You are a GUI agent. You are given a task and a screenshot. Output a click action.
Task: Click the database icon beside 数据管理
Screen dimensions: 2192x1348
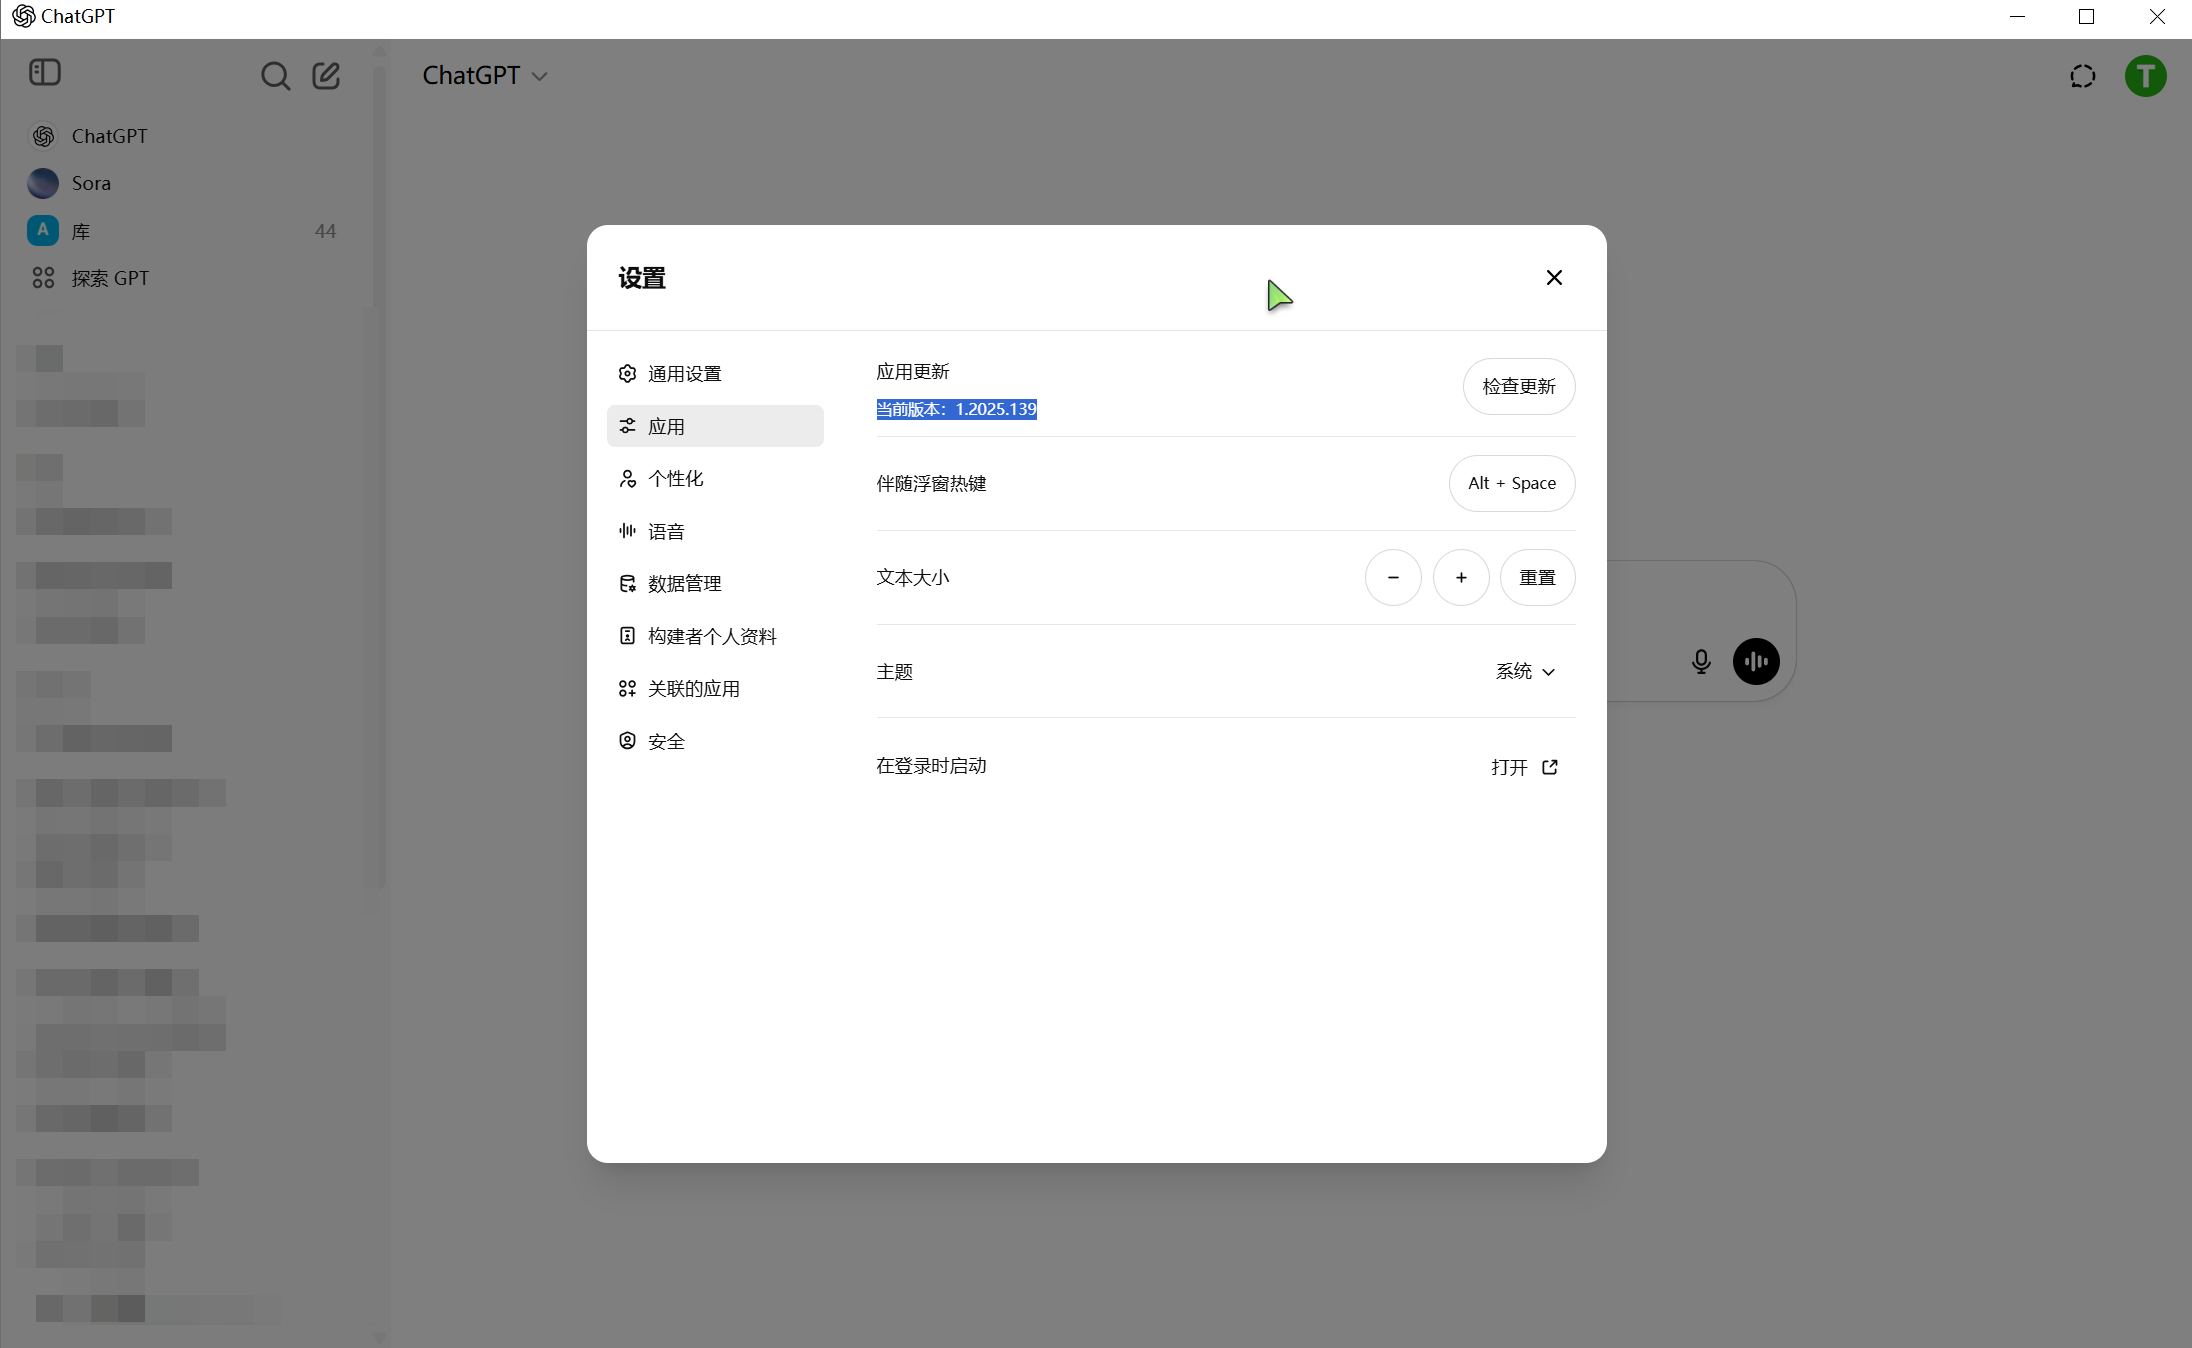pos(627,583)
